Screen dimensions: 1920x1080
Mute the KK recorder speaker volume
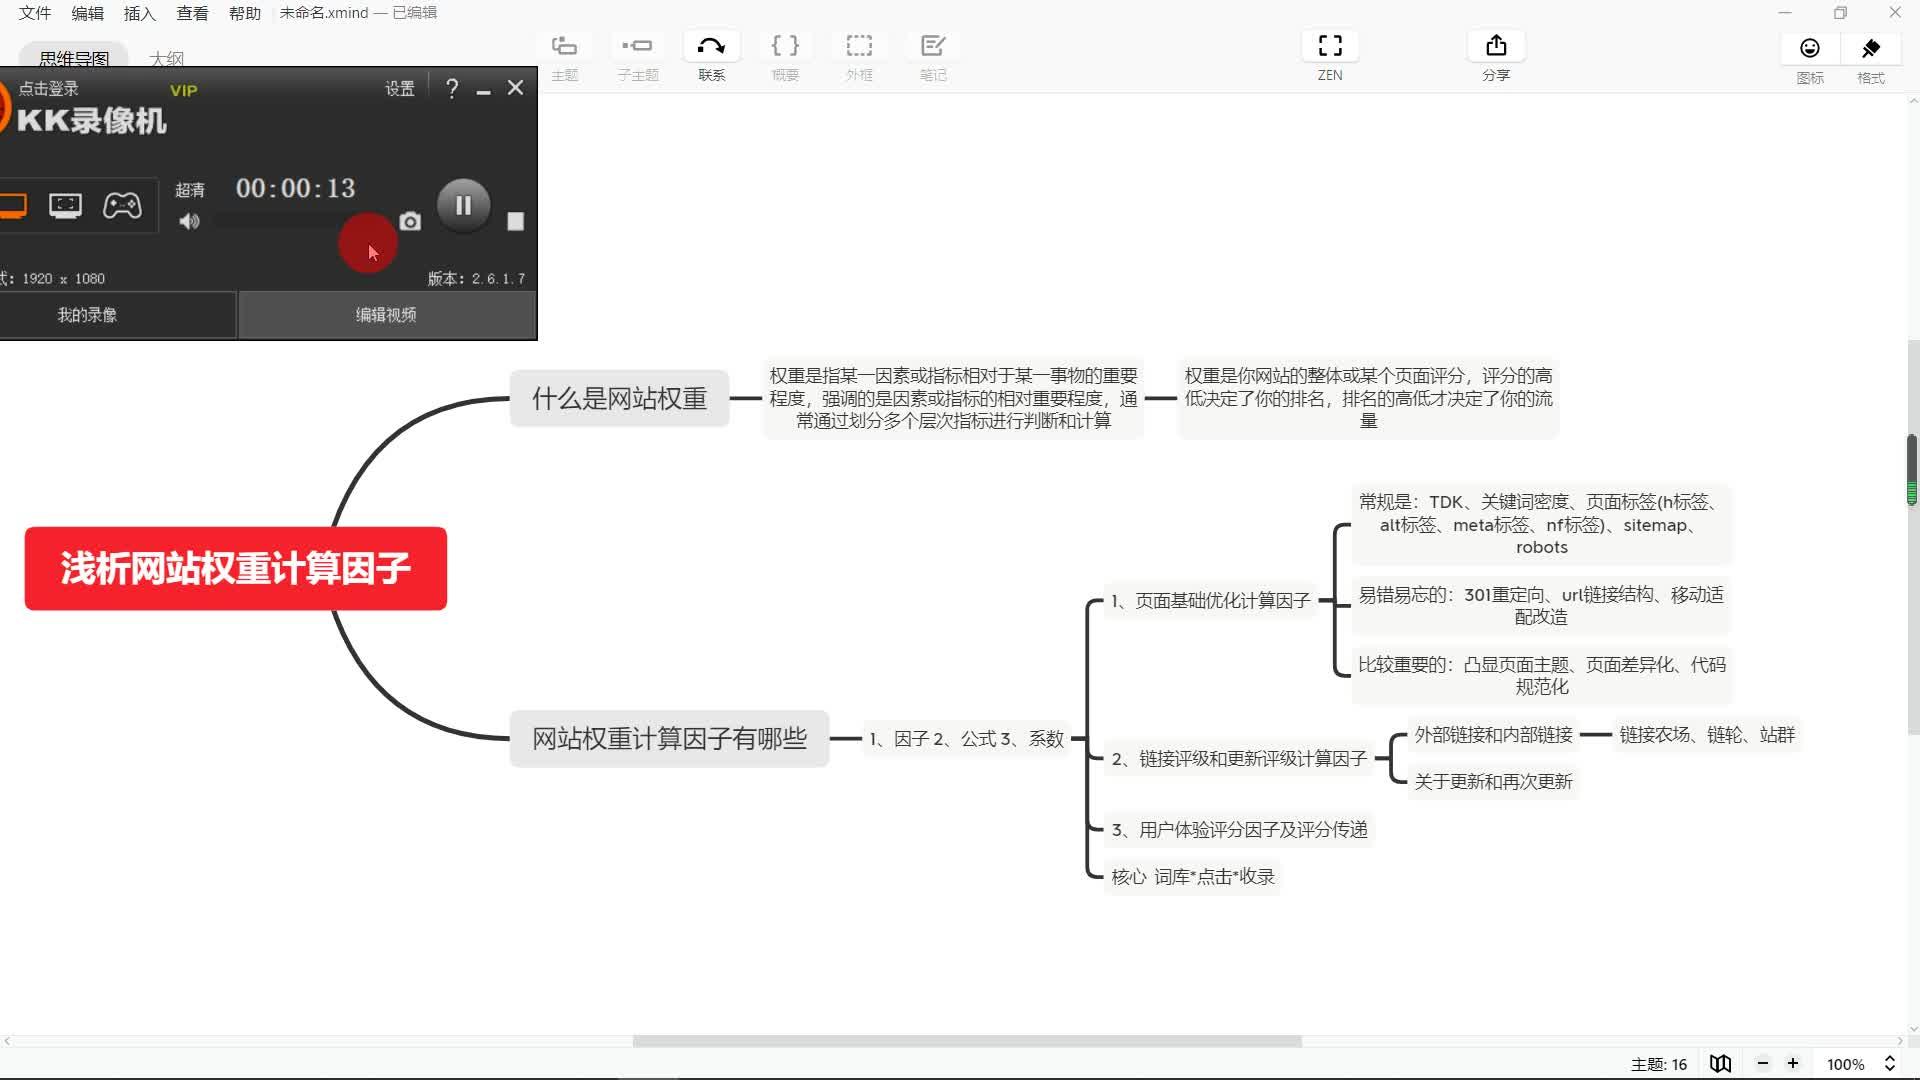coord(189,222)
